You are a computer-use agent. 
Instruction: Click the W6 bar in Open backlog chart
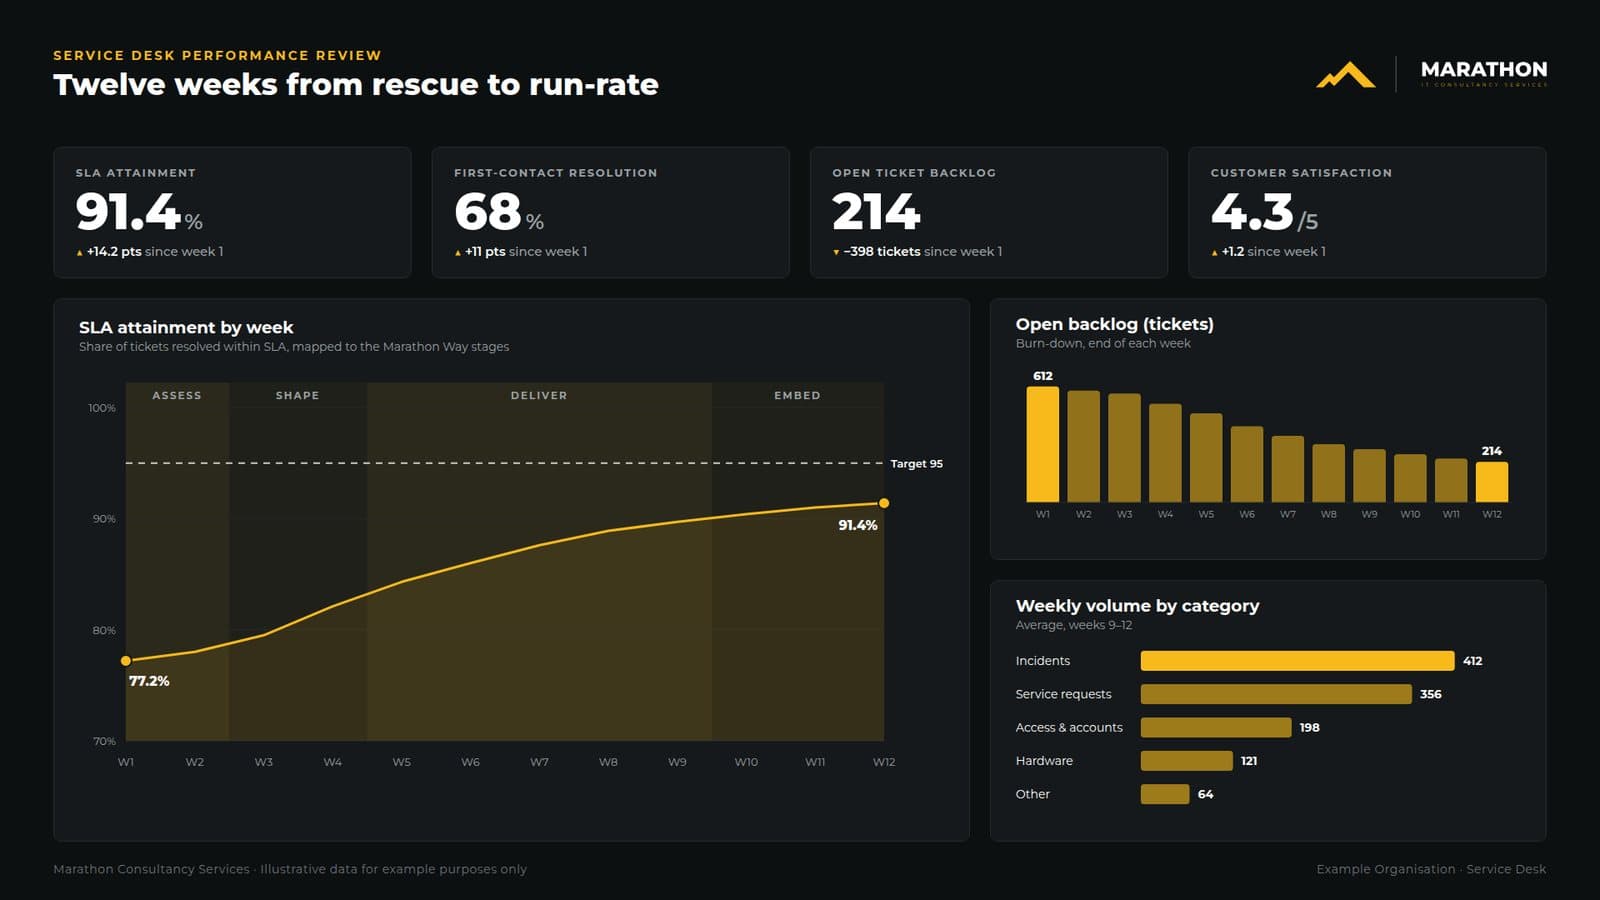[x=1247, y=464]
